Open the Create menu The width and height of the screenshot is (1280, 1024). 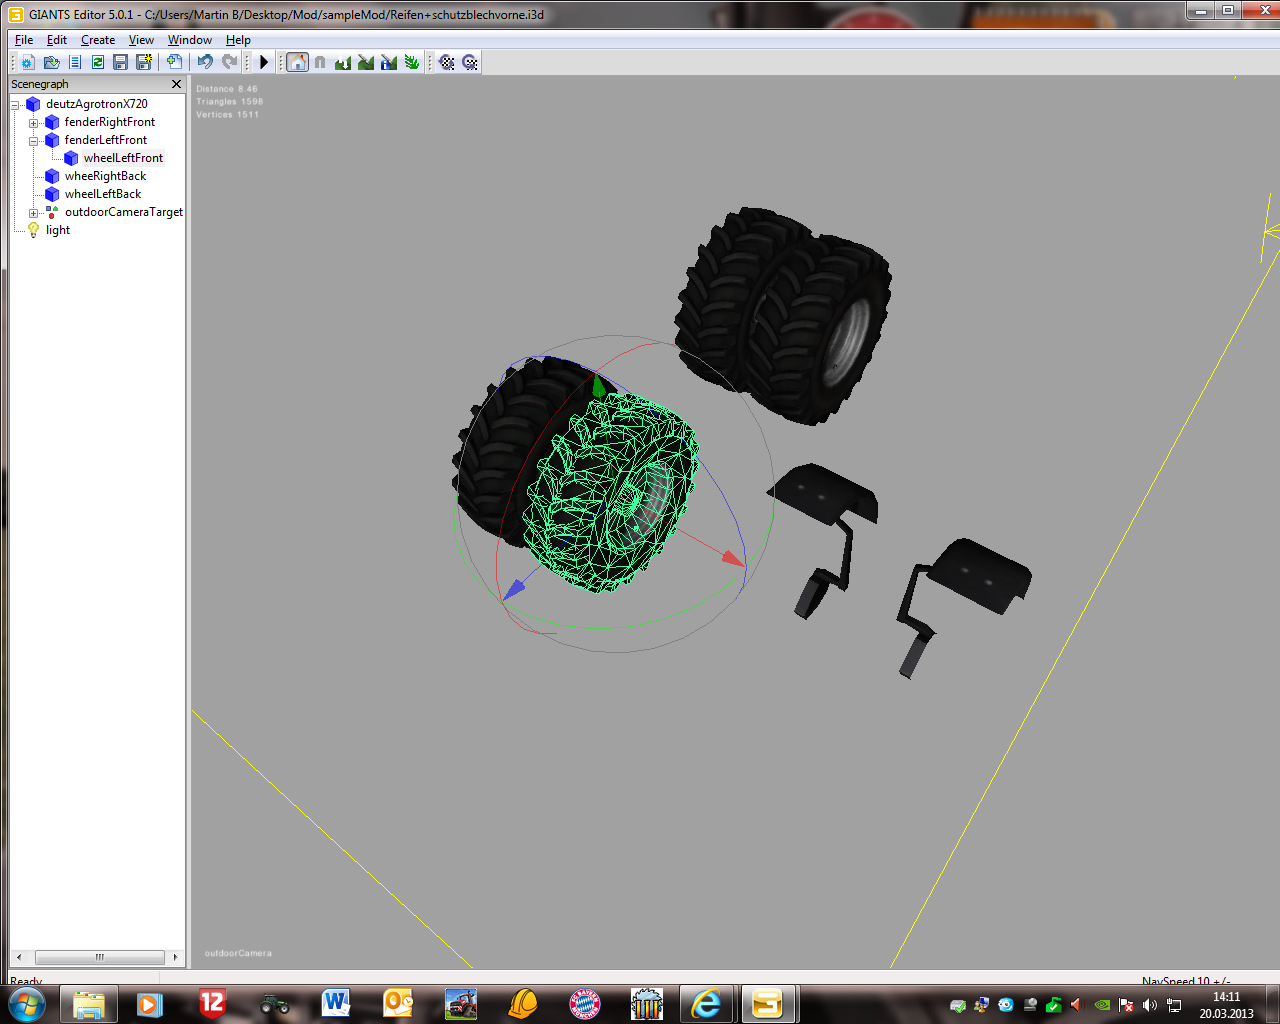click(x=98, y=40)
